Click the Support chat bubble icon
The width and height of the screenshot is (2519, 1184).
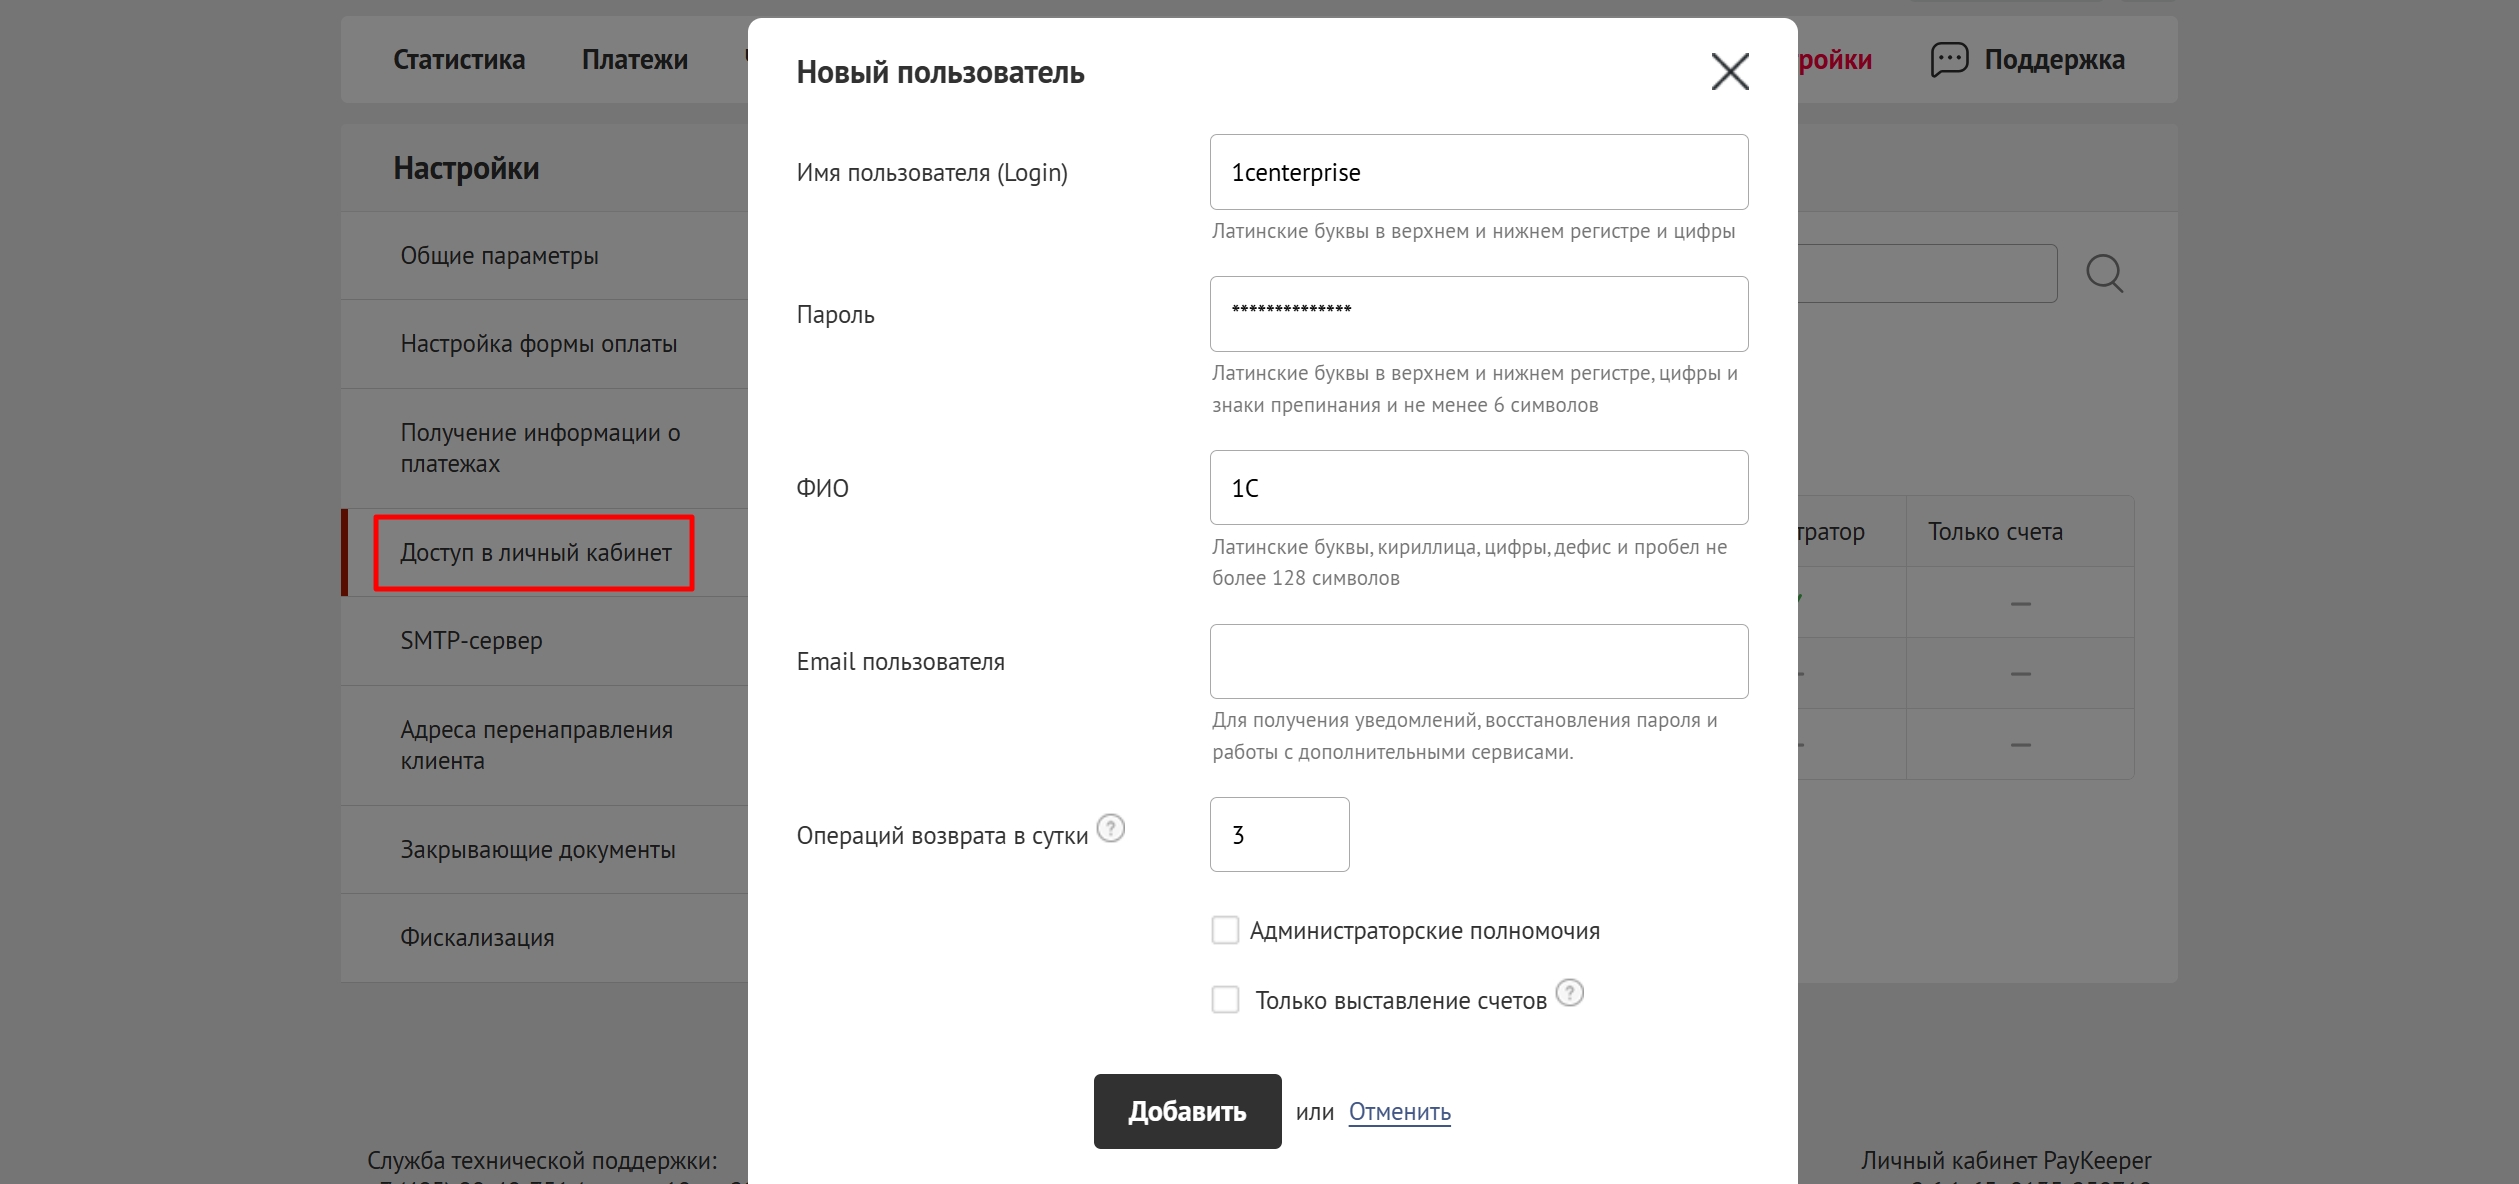[x=1949, y=60]
